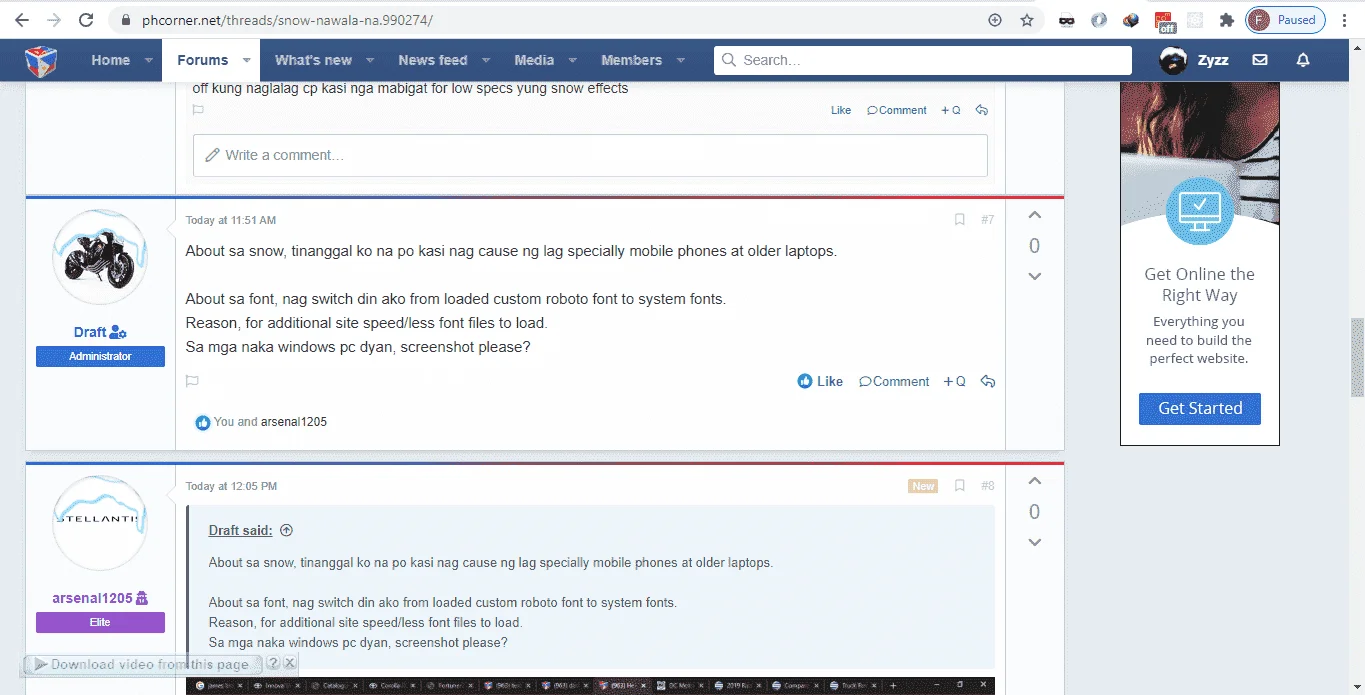This screenshot has width=1365, height=695.
Task: Report post #7 with its flag icon
Action: pyautogui.click(x=193, y=381)
